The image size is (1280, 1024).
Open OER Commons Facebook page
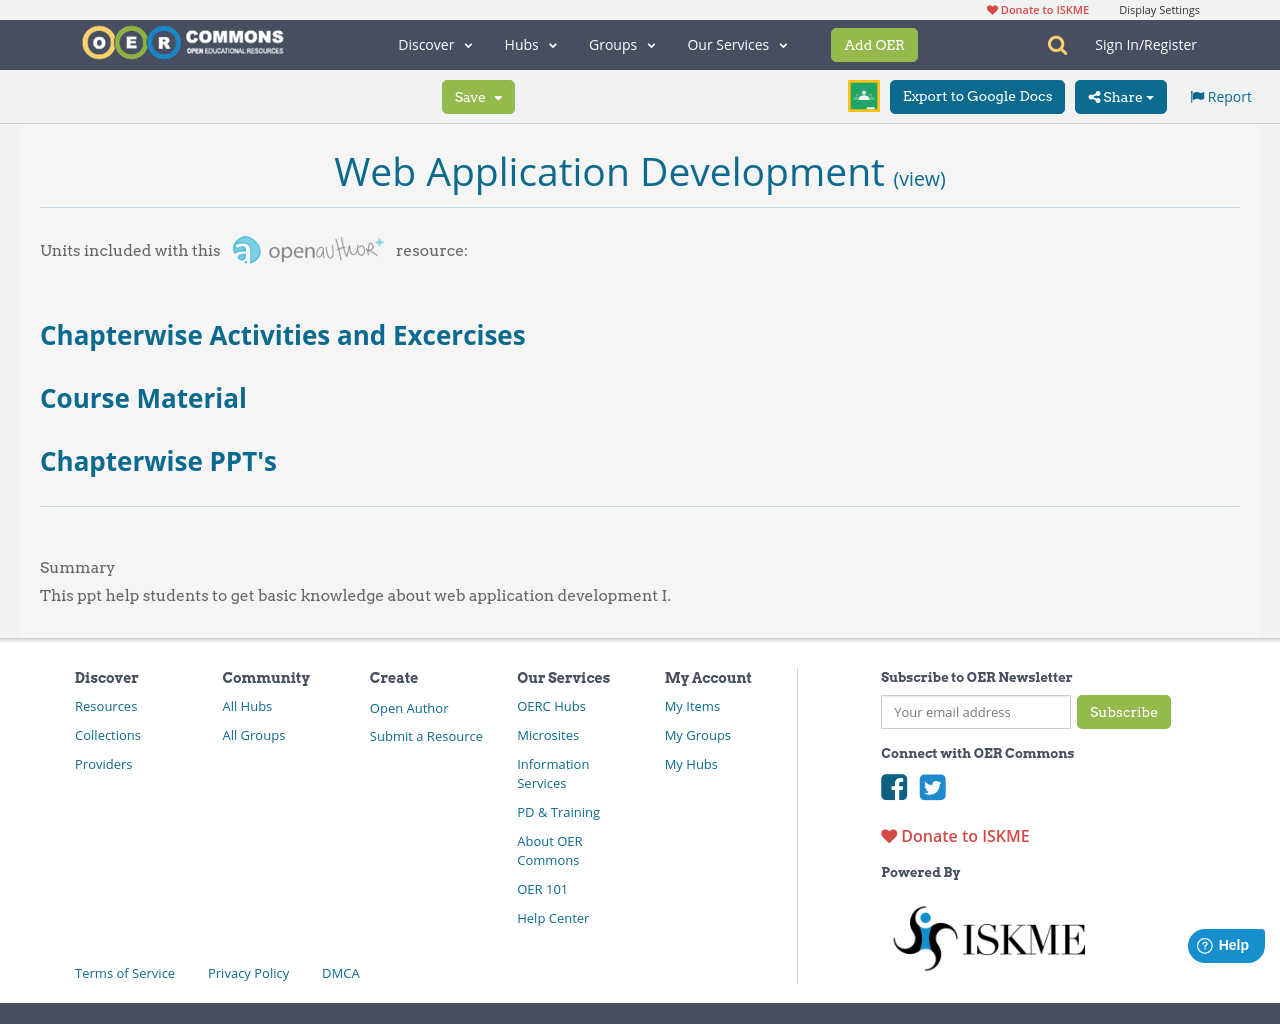893,787
